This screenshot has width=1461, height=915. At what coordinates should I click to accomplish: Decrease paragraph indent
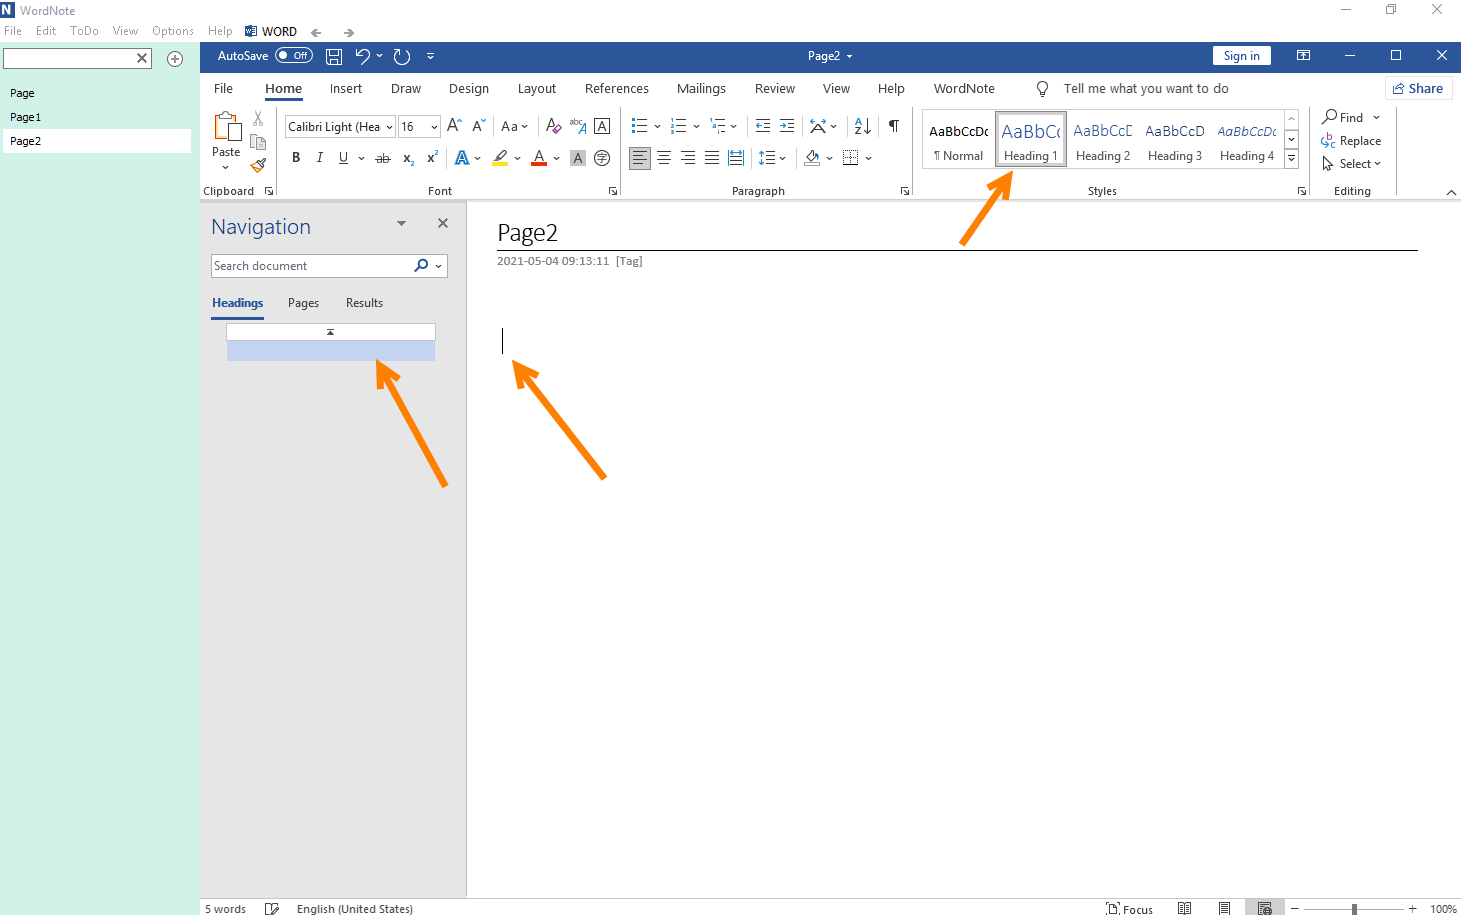(763, 126)
